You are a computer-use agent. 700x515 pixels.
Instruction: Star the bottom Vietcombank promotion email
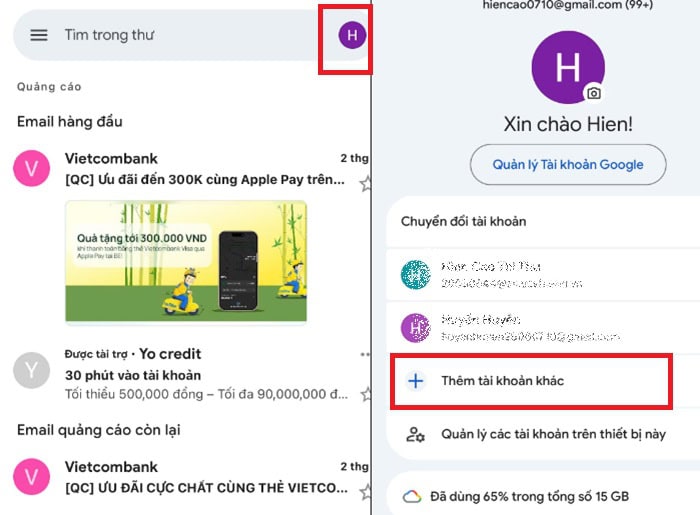(366, 492)
